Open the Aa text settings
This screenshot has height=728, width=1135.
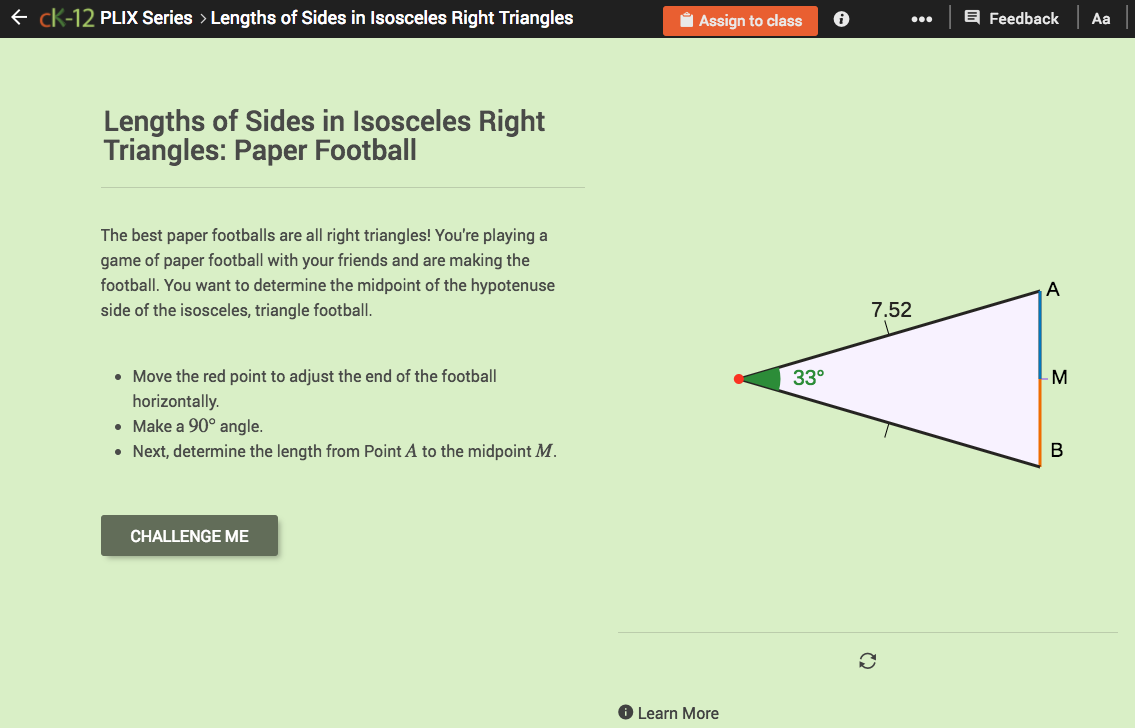(x=1101, y=18)
